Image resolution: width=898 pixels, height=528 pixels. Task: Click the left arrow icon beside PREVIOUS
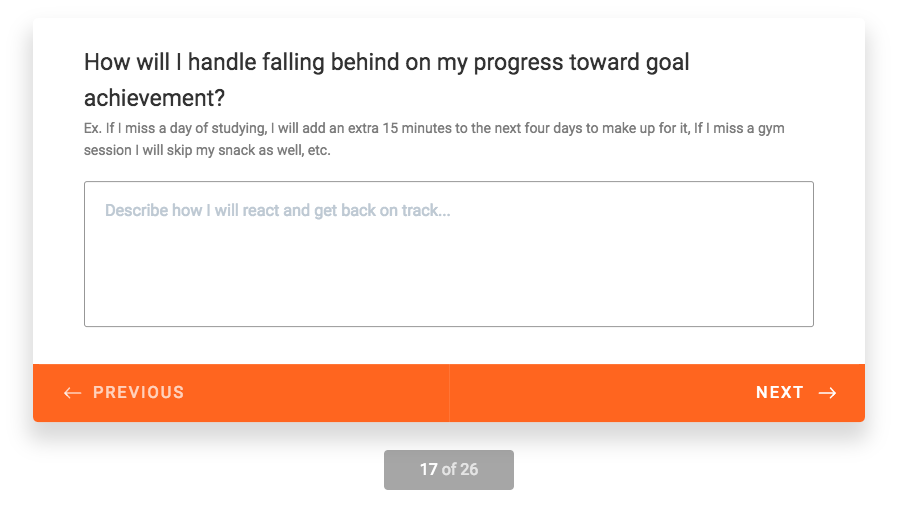72,393
